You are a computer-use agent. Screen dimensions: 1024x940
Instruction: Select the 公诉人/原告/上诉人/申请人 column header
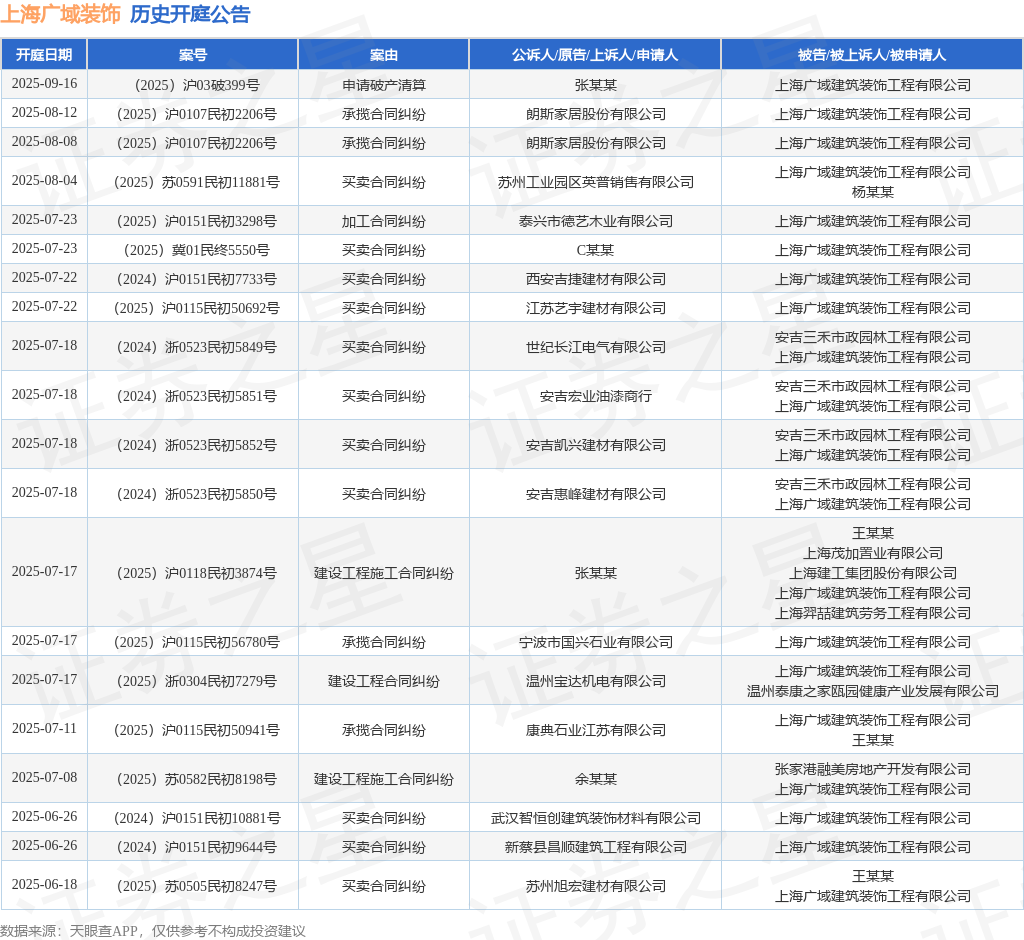point(595,55)
